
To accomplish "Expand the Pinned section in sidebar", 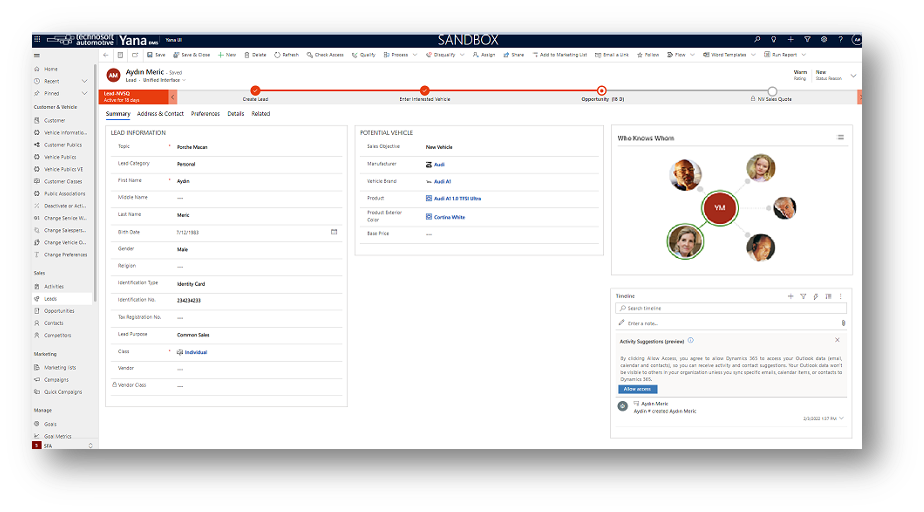I will 84,93.
